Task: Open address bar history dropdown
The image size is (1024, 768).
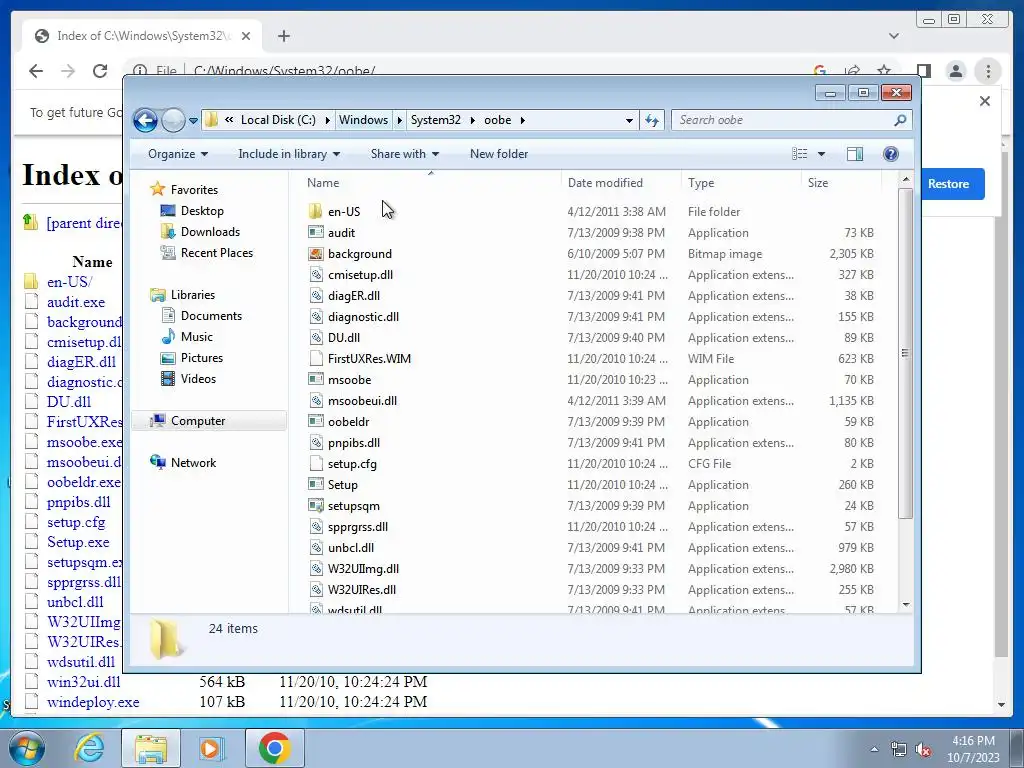Action: 629,120
